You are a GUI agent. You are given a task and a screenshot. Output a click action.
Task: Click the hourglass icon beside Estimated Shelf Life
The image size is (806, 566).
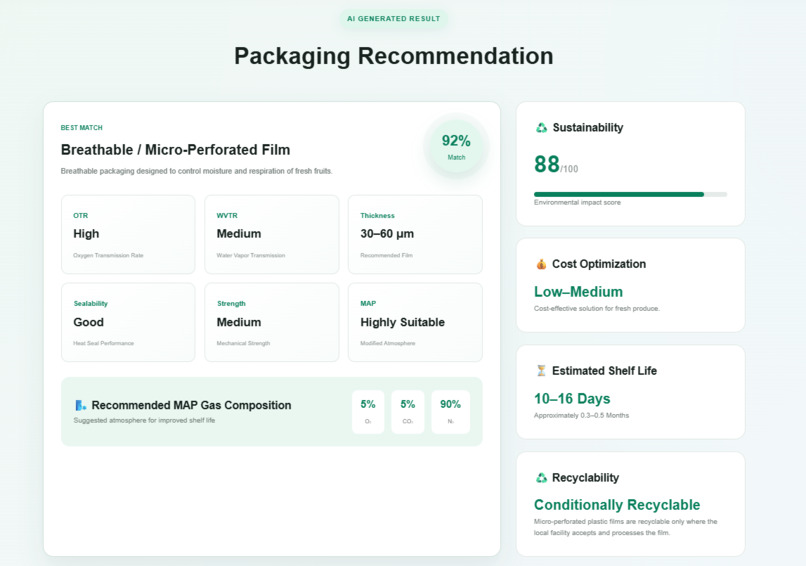[x=541, y=371]
